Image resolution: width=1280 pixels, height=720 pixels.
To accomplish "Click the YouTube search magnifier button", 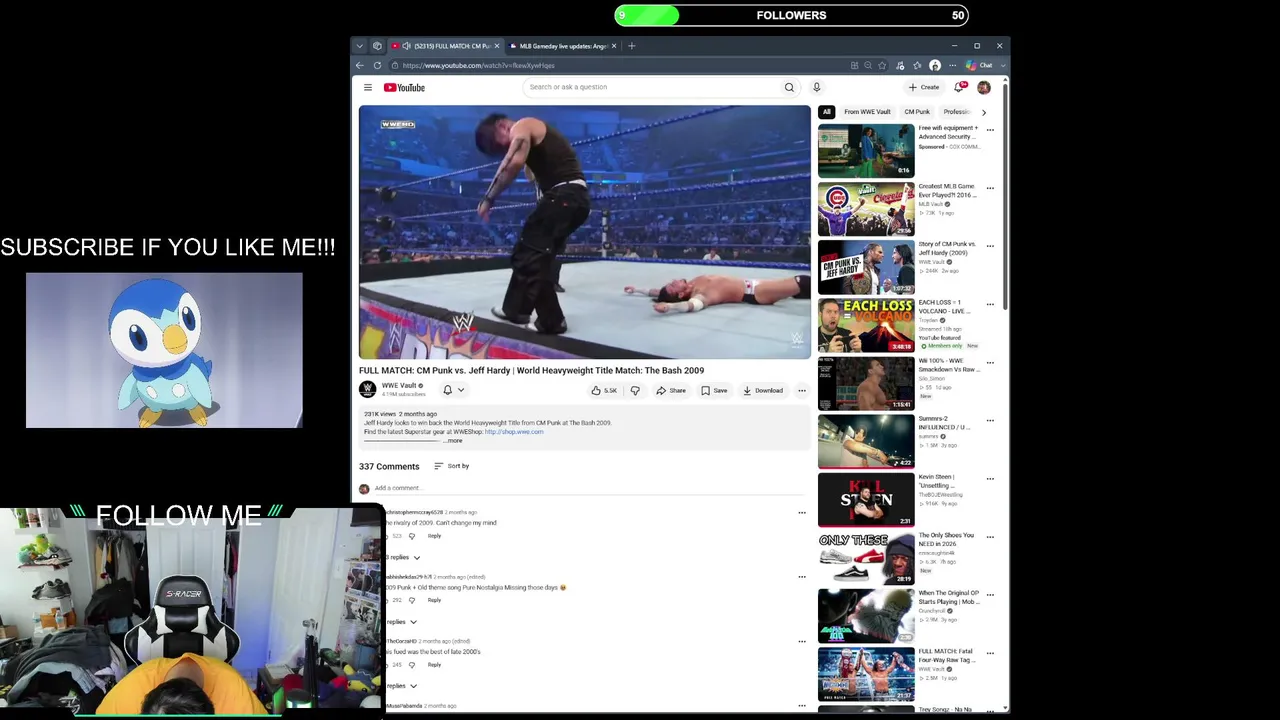I will point(789,87).
